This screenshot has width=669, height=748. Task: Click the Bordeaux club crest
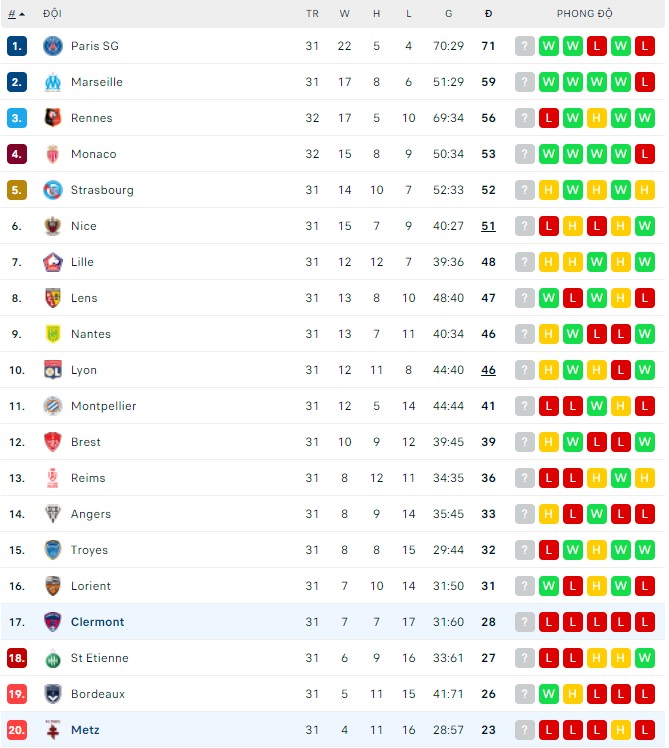point(53,694)
